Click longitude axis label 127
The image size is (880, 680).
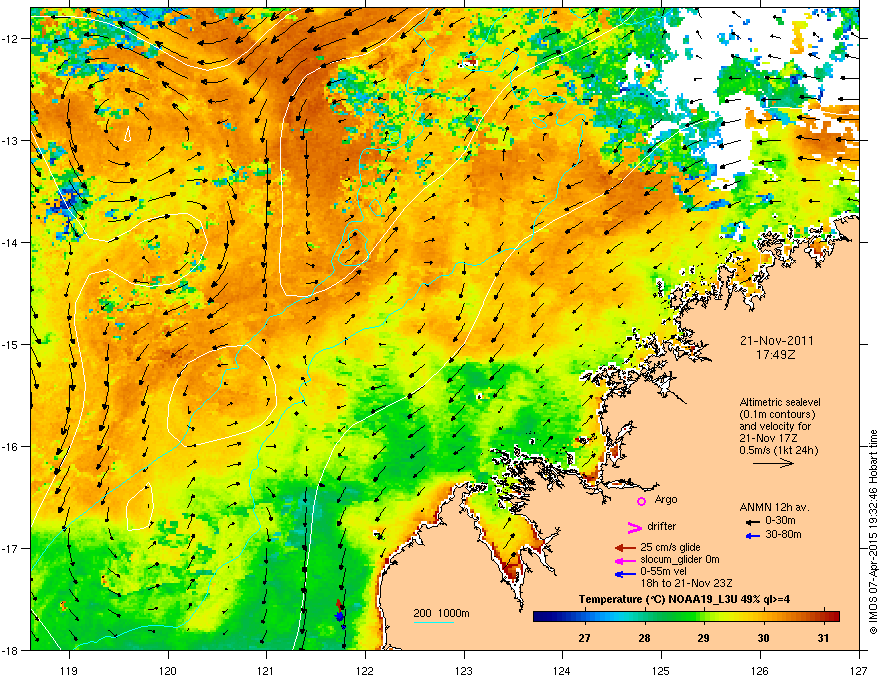click(859, 670)
